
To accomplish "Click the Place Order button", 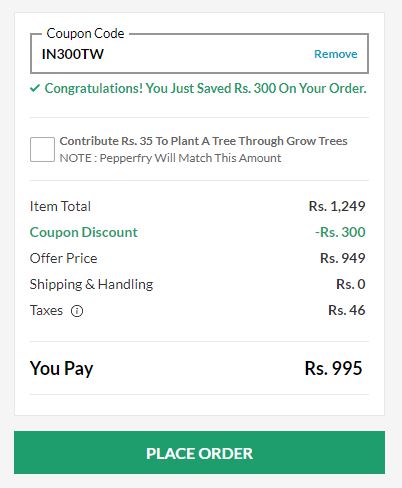I will [x=199, y=452].
